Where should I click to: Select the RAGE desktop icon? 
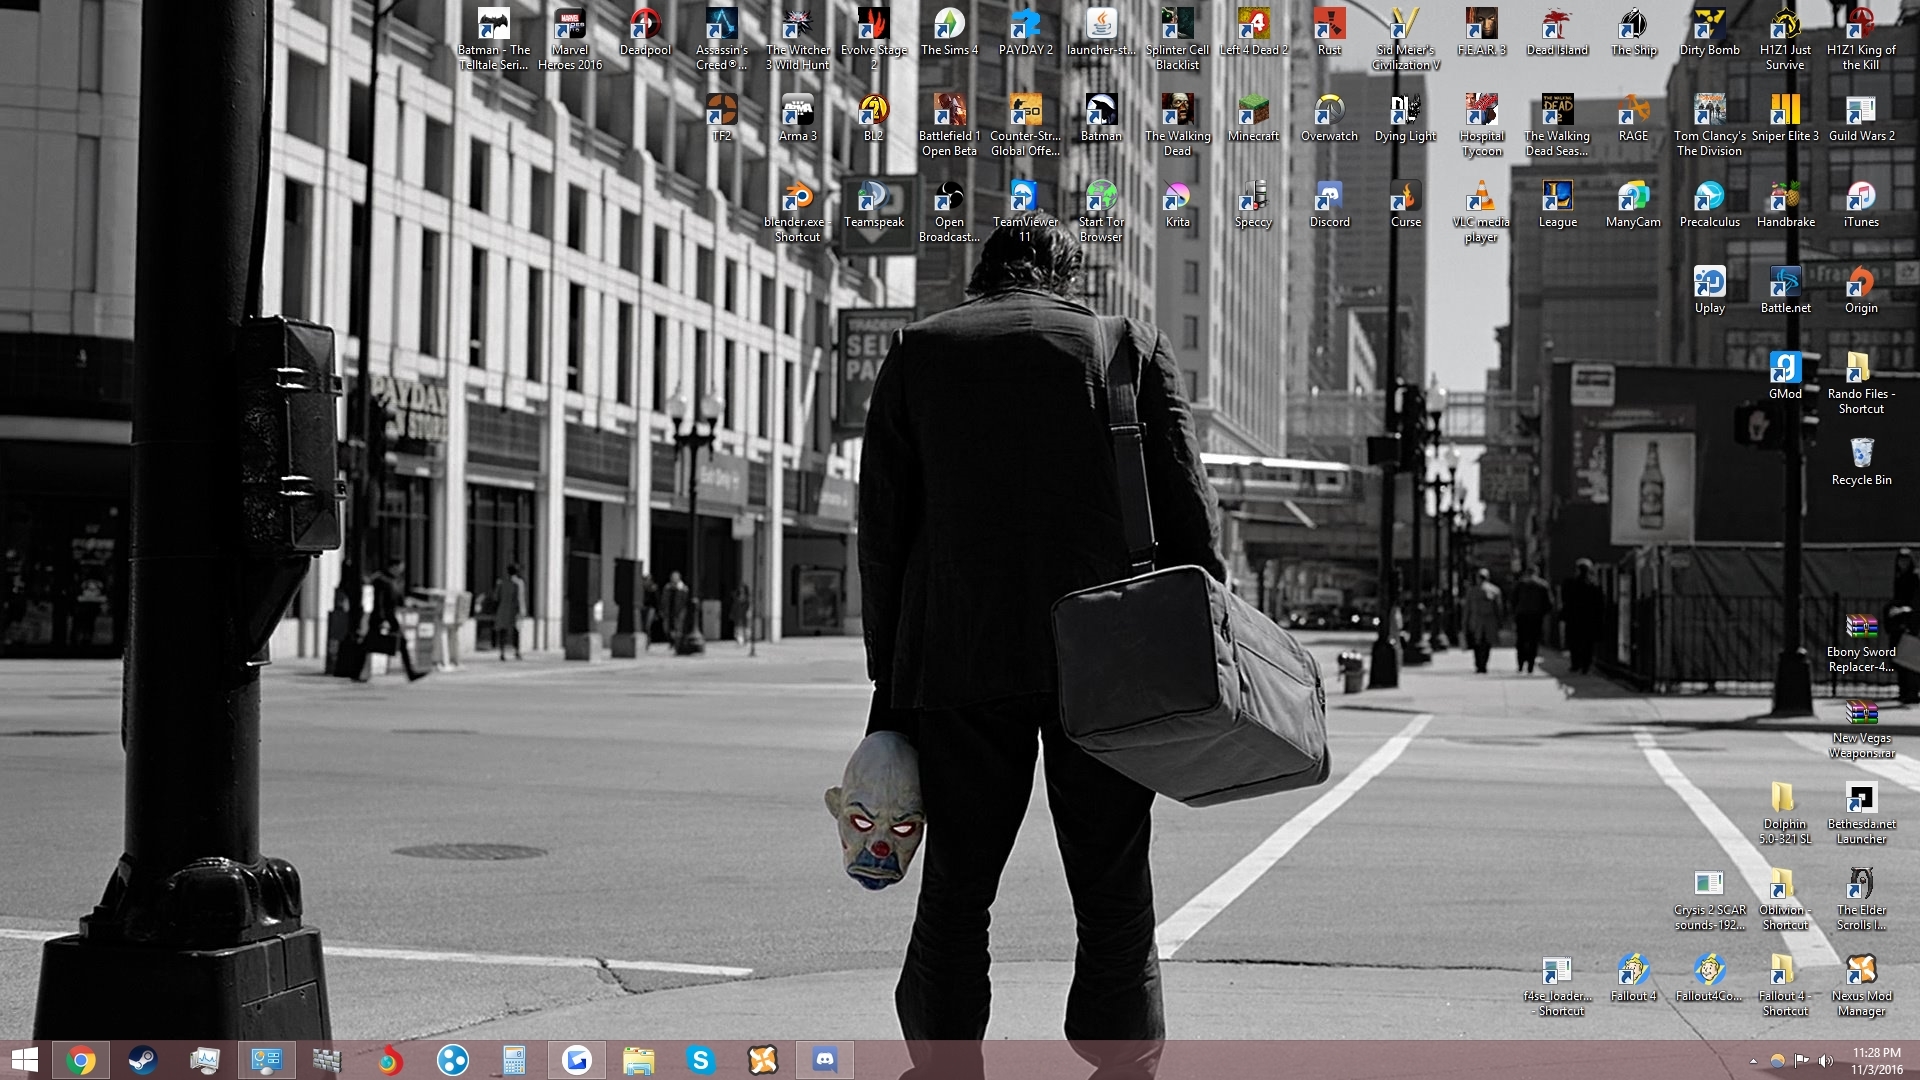point(1633,119)
